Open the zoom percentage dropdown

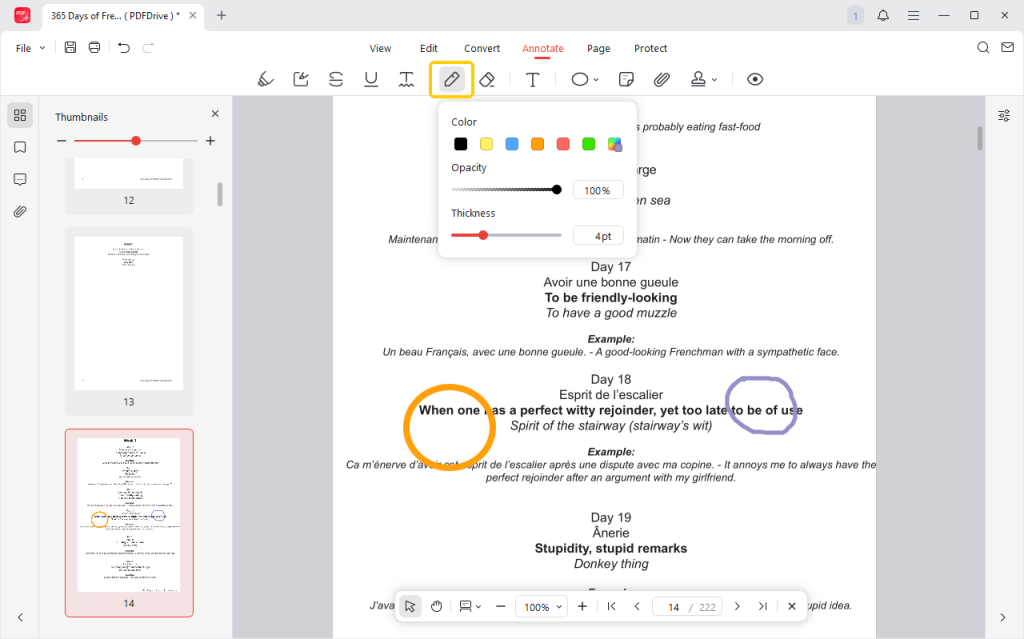tap(541, 606)
